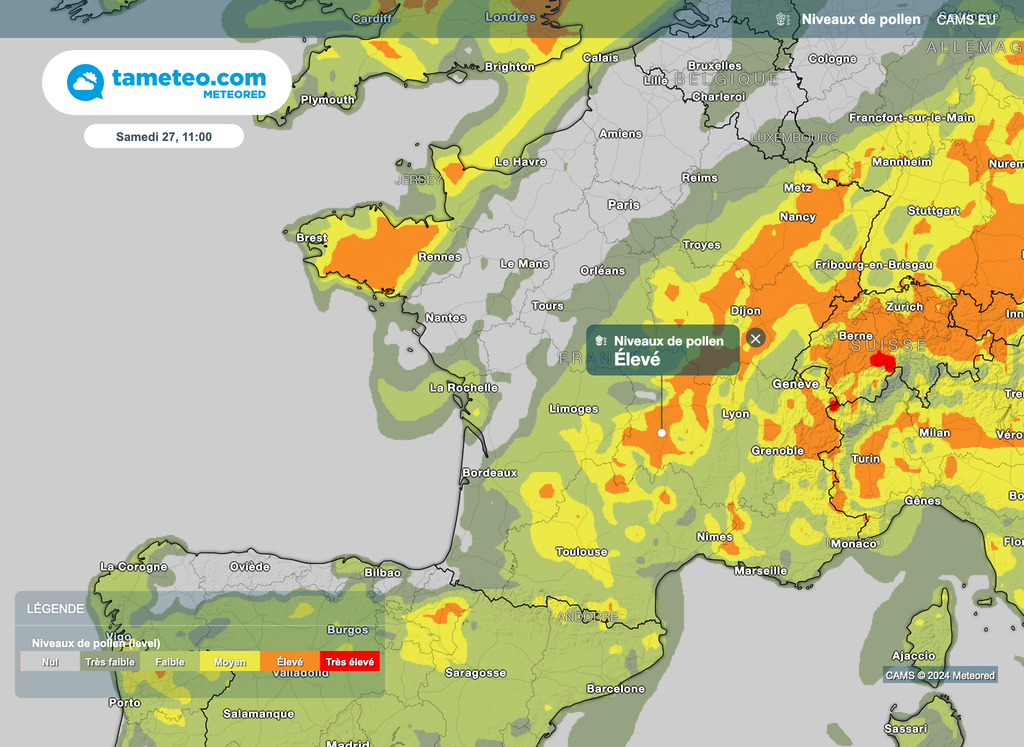This screenshot has height=747, width=1024.
Task: Click the Milan city label
Action: 935,432
